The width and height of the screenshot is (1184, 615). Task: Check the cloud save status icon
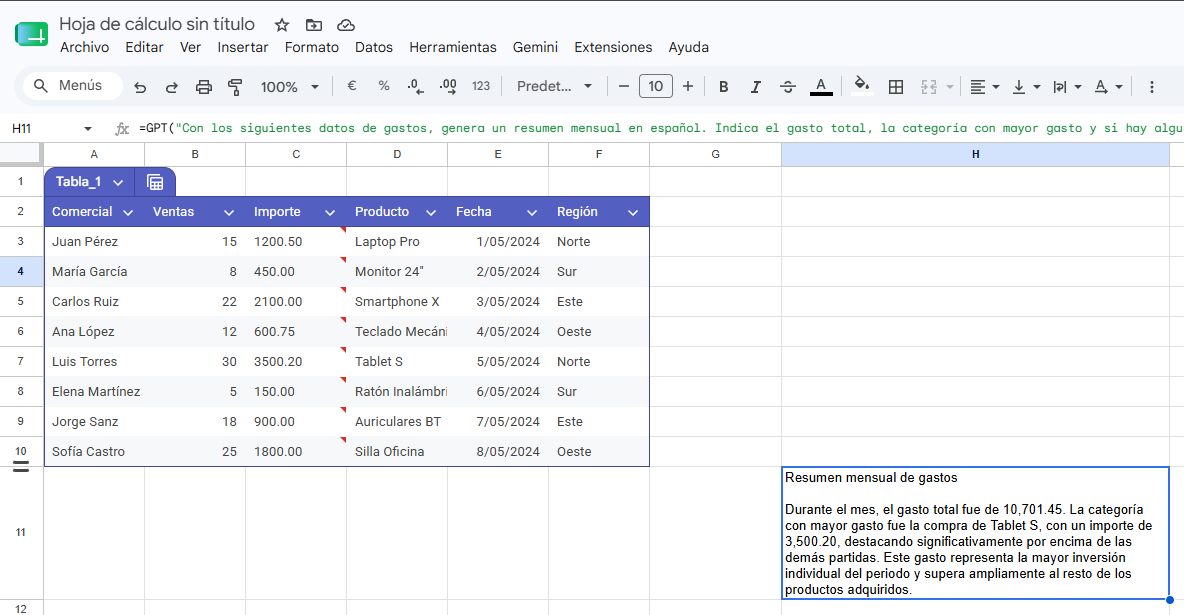[346, 25]
